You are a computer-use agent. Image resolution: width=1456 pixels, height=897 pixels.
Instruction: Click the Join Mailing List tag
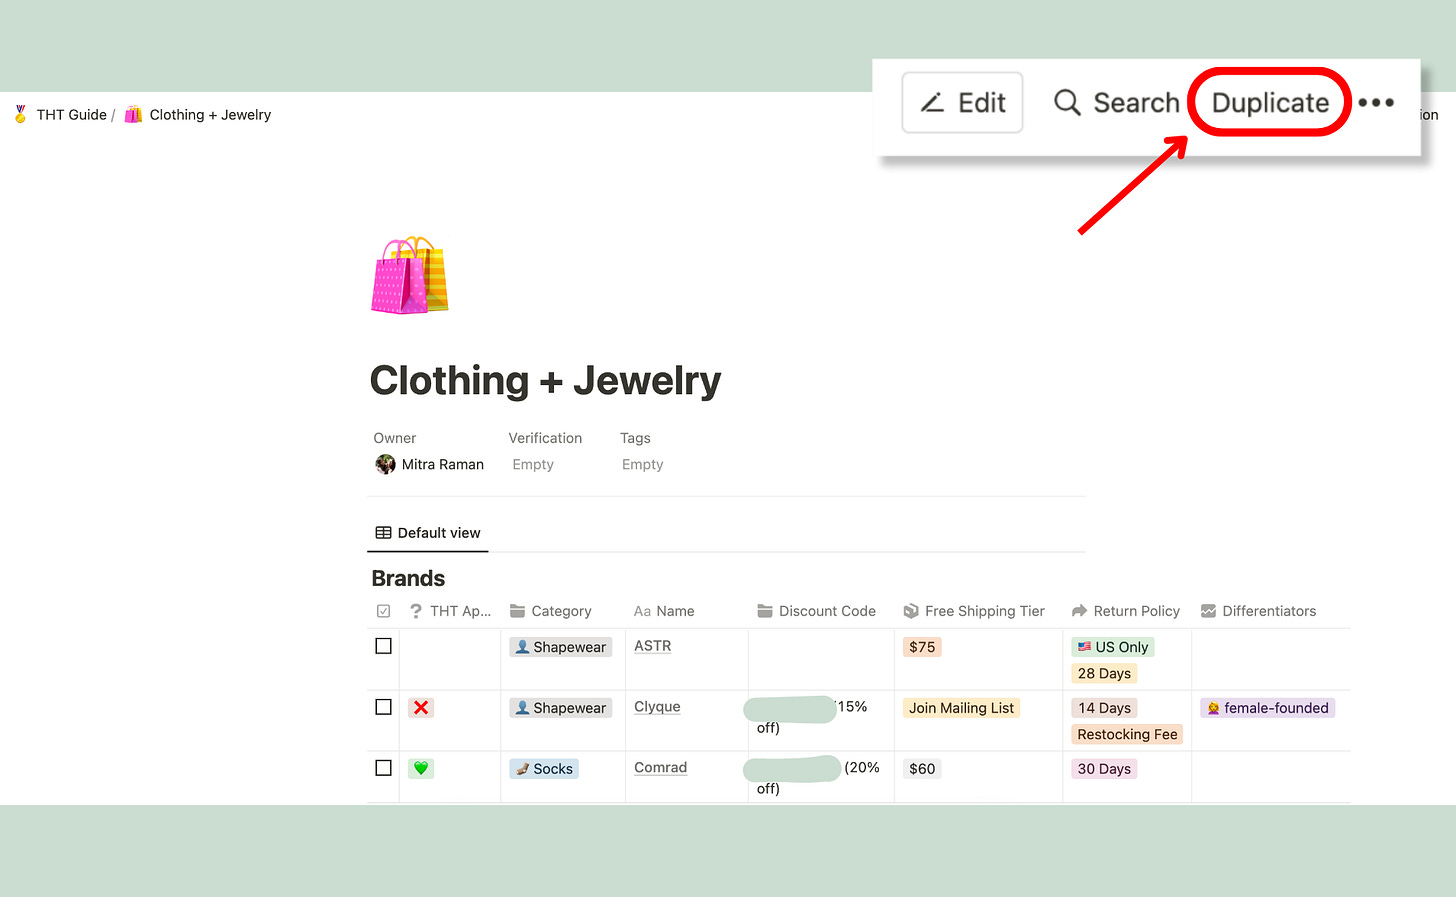pos(961,708)
